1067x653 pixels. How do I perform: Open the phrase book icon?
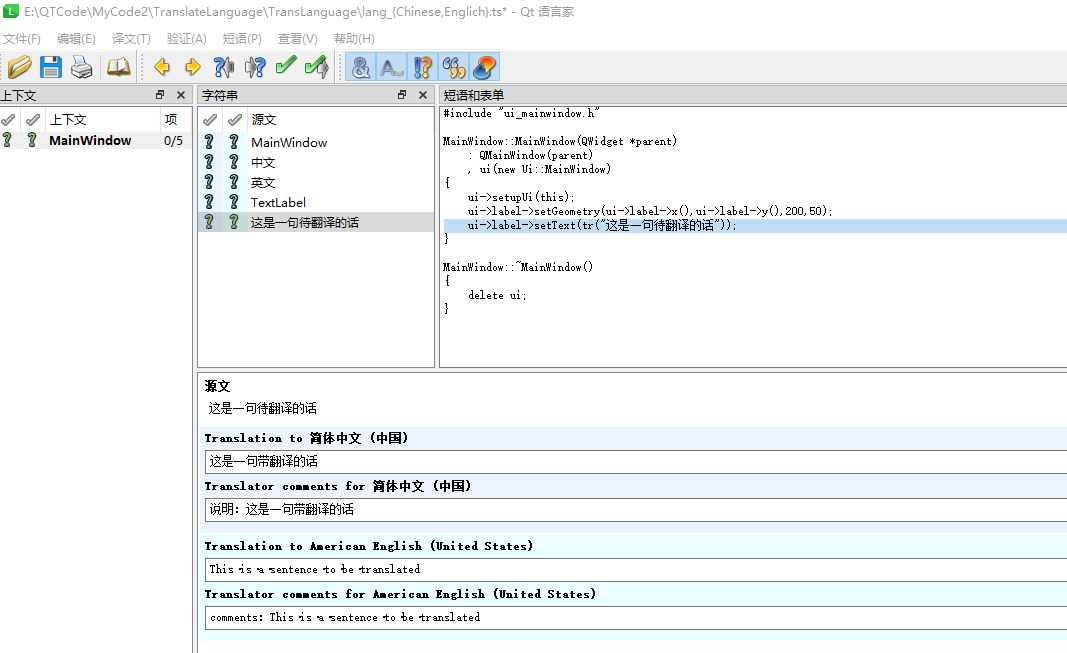click(x=118, y=67)
